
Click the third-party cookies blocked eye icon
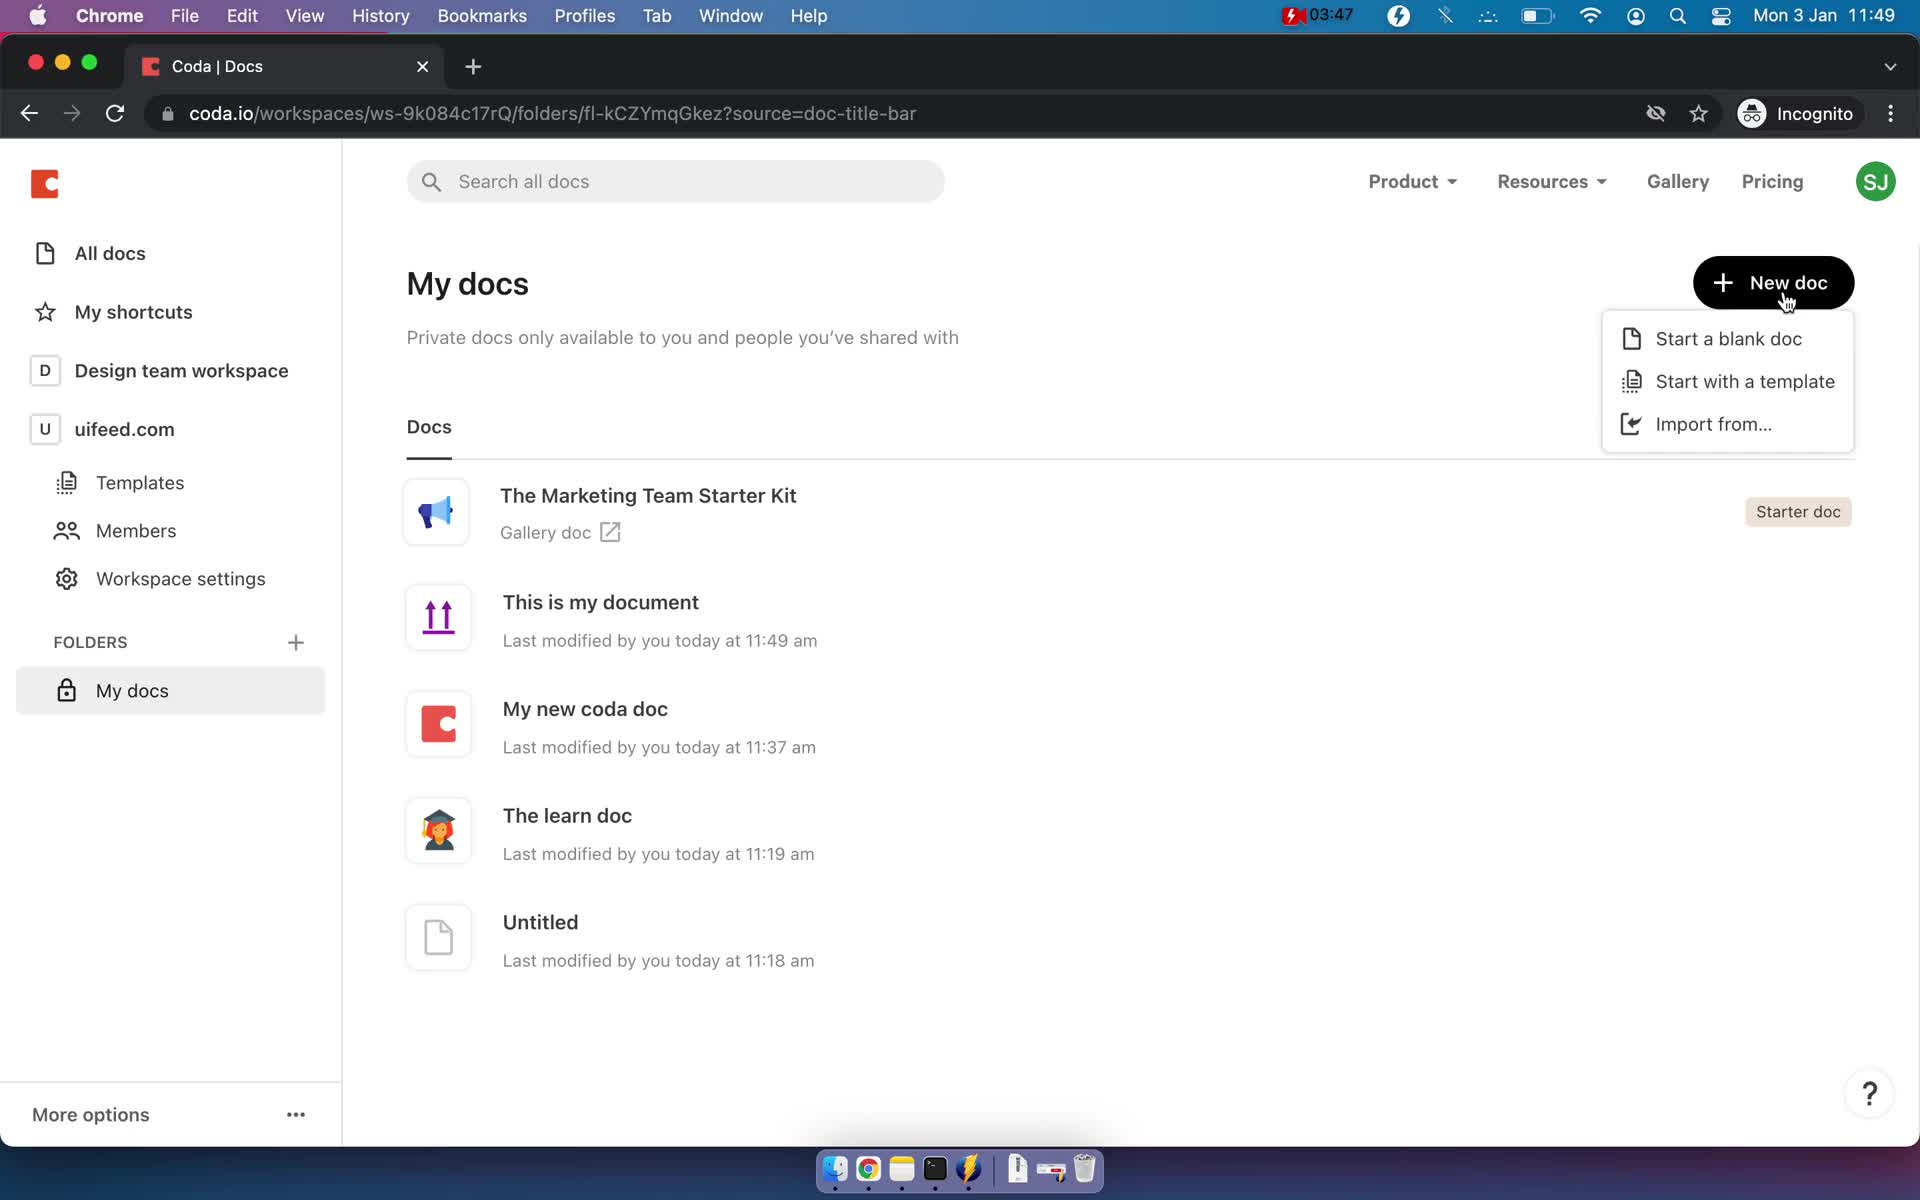click(x=1656, y=114)
